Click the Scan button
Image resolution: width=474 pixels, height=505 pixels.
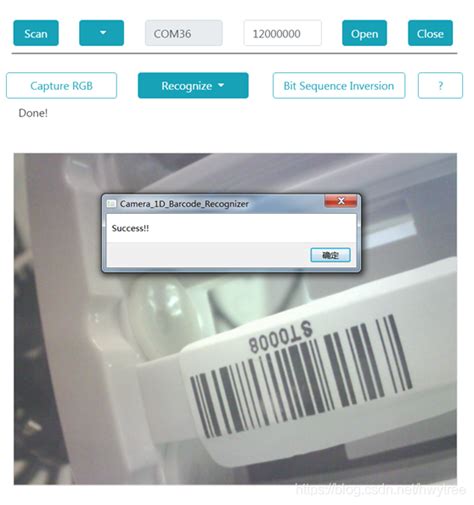(x=36, y=33)
